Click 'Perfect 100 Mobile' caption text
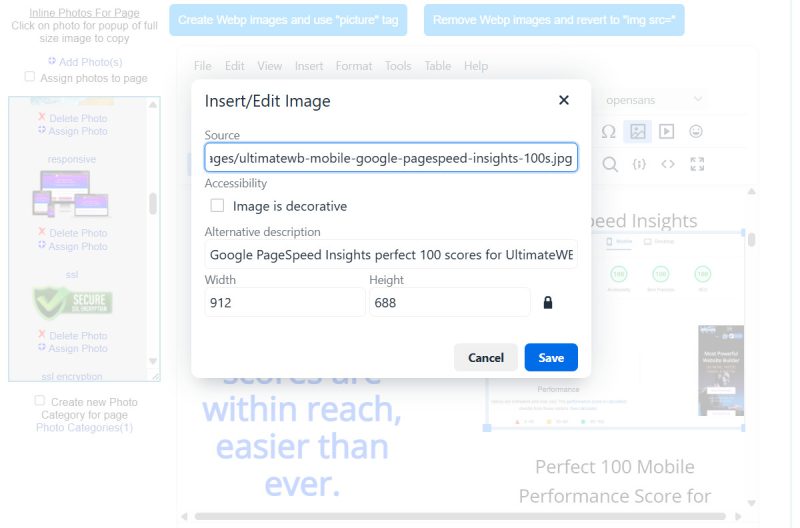800x528 pixels. click(615, 467)
